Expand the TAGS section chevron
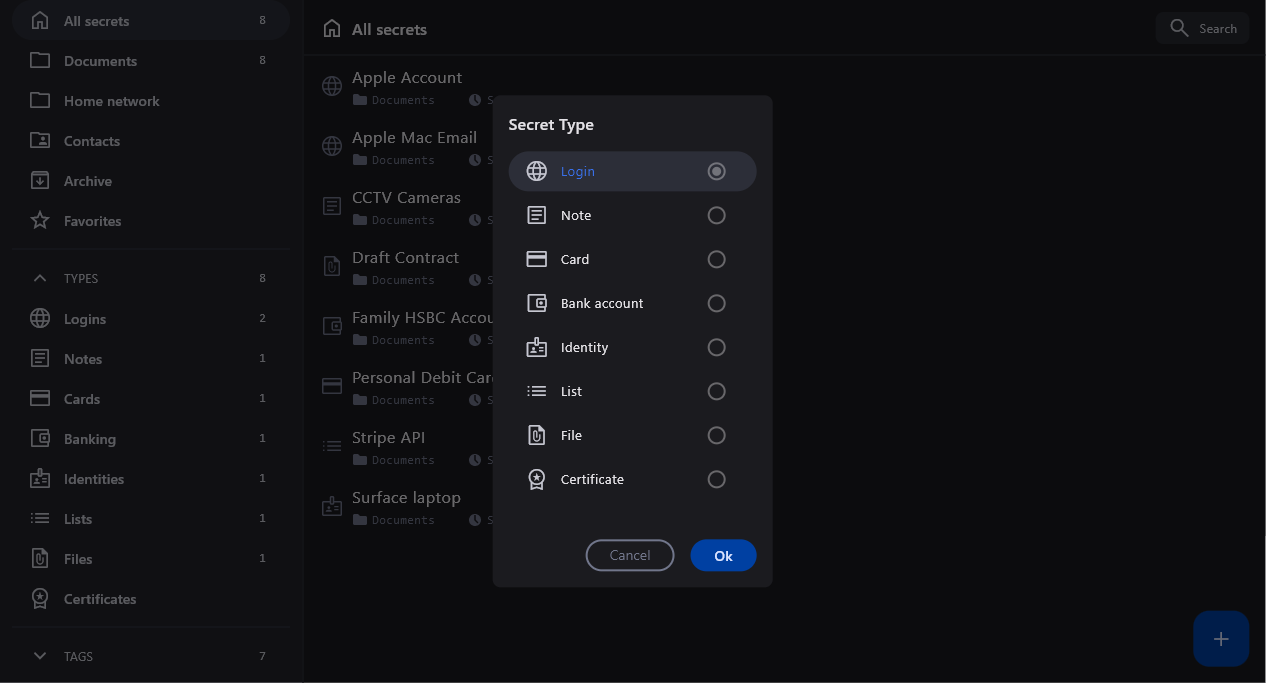This screenshot has height=683, width=1266. (x=40, y=656)
